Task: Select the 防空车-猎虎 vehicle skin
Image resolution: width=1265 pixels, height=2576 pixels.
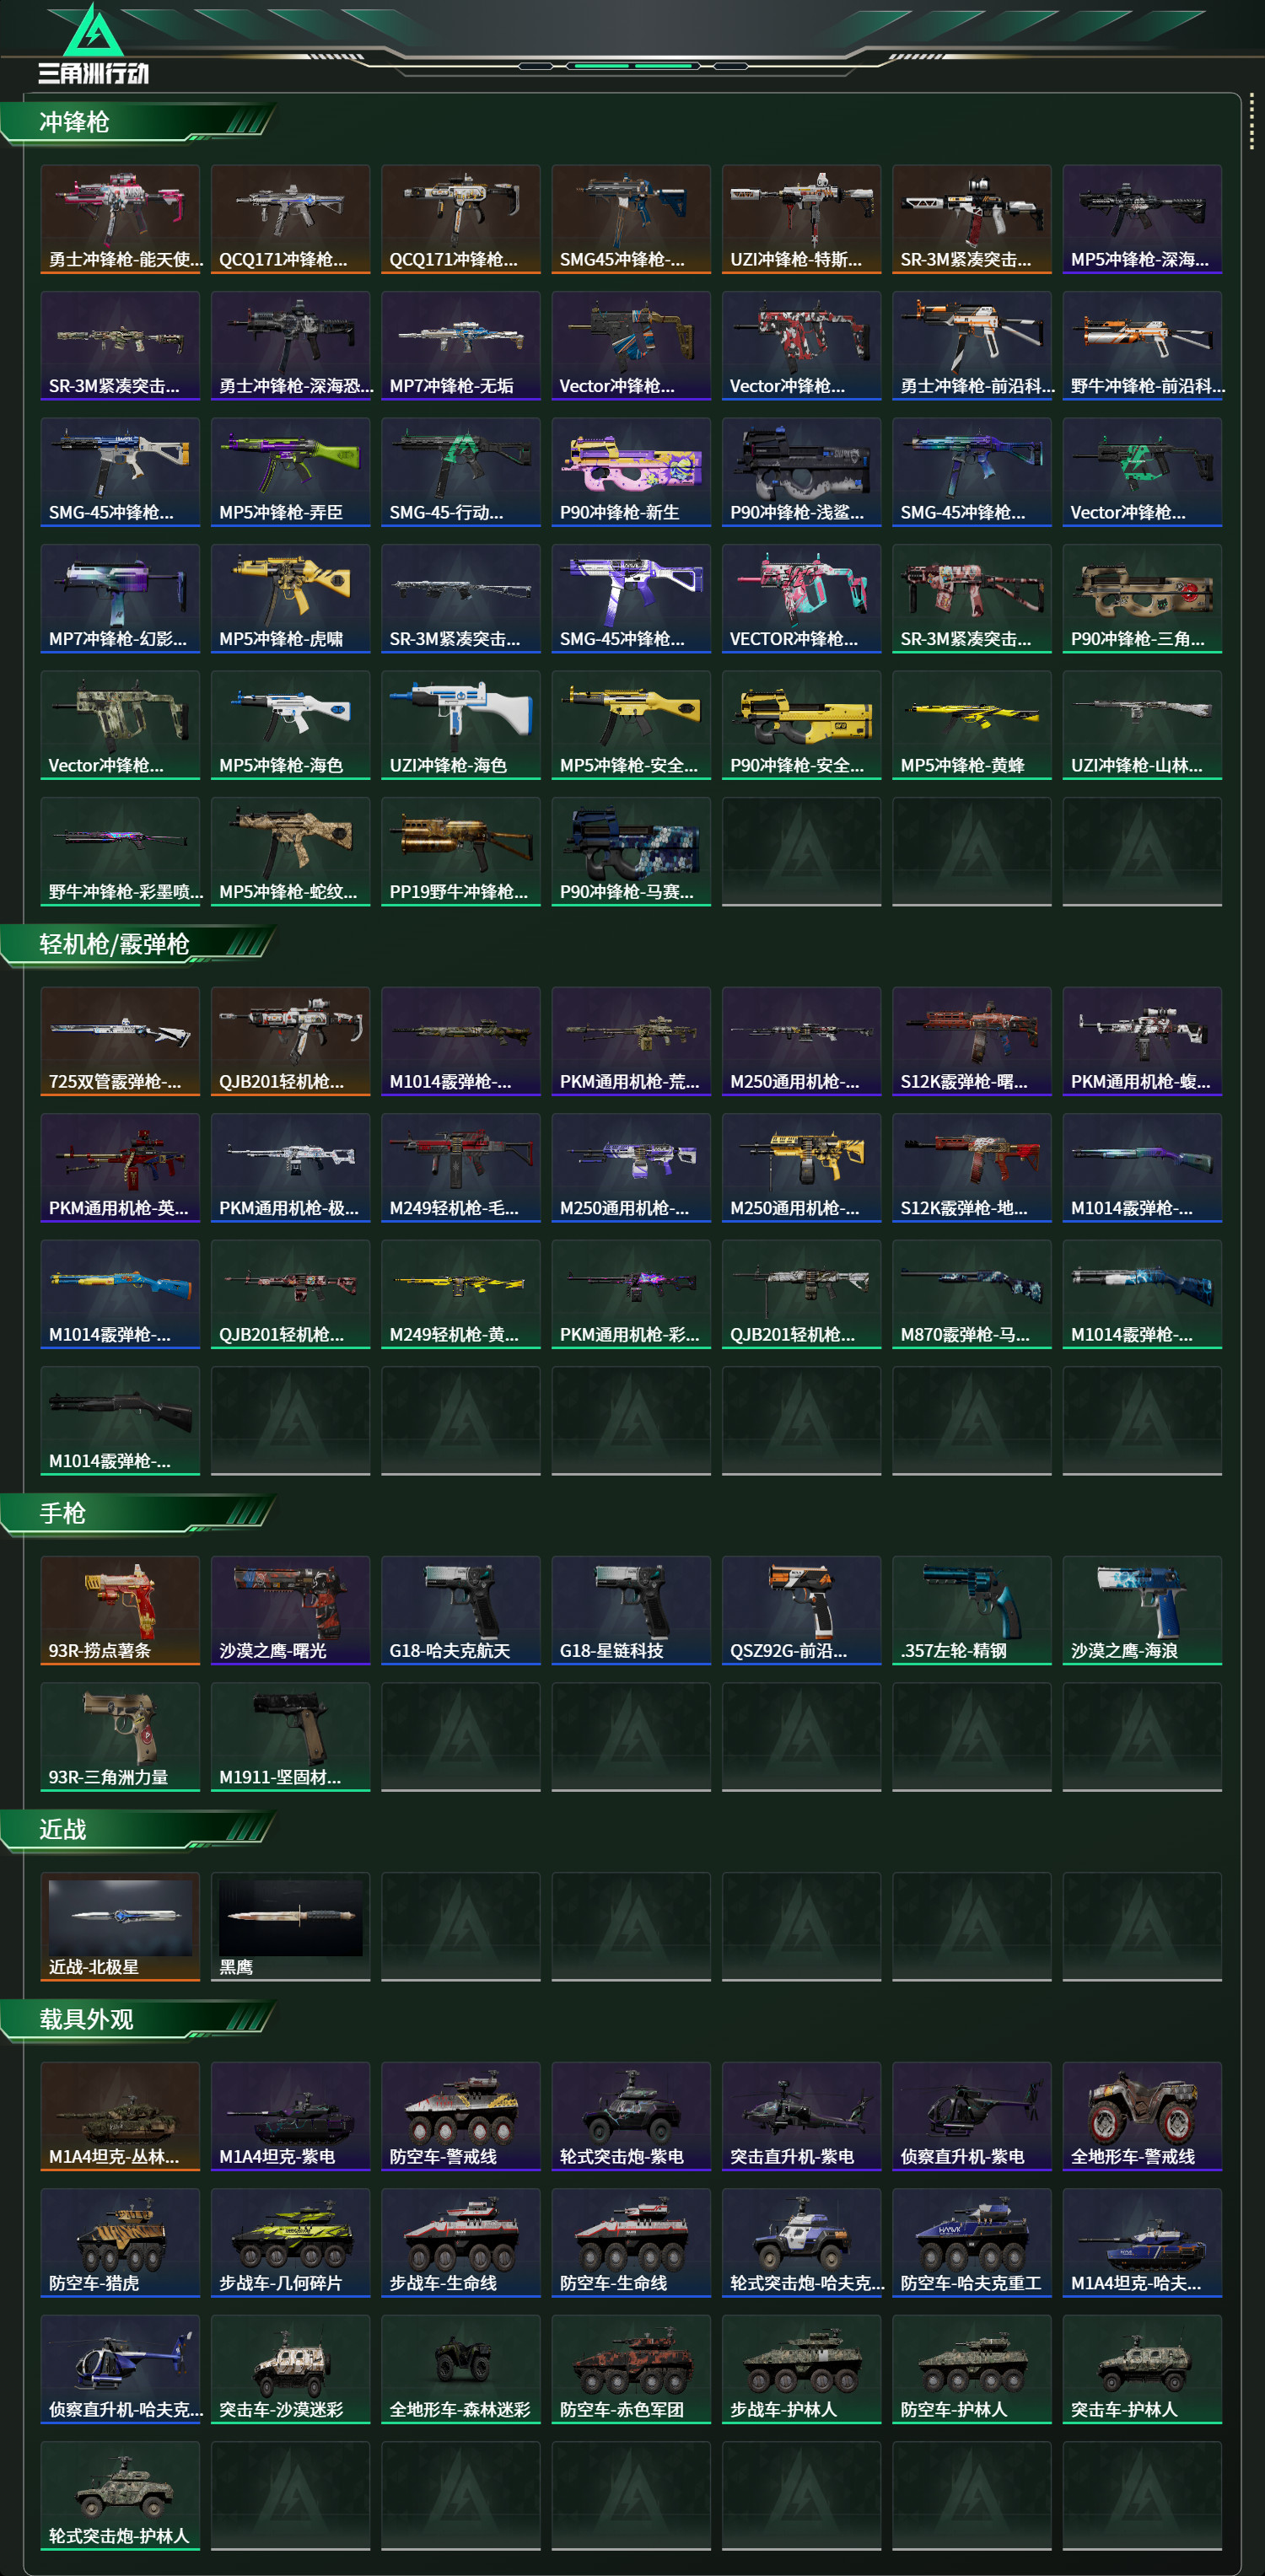Action: pos(120,2242)
